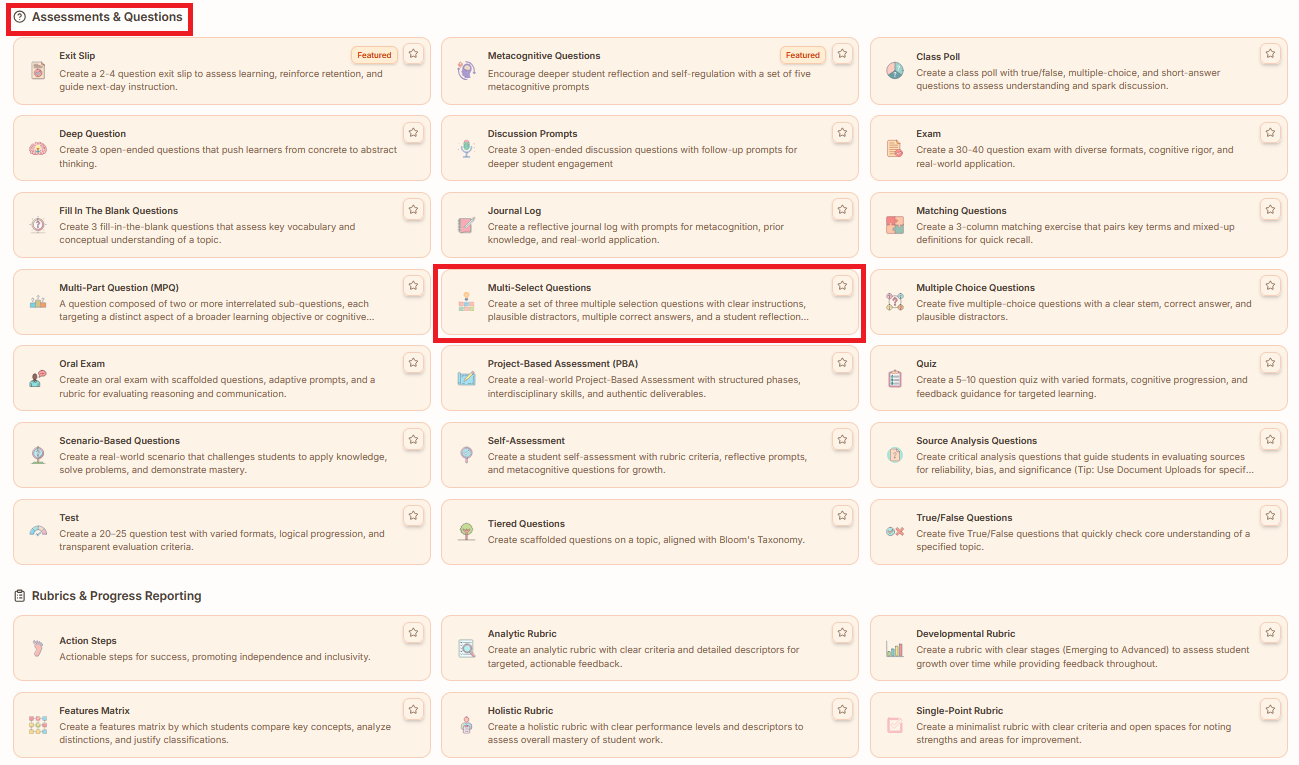Click the Rubrics & Progress Reporting heading
Screen dimensions: 1299x765
point(116,596)
